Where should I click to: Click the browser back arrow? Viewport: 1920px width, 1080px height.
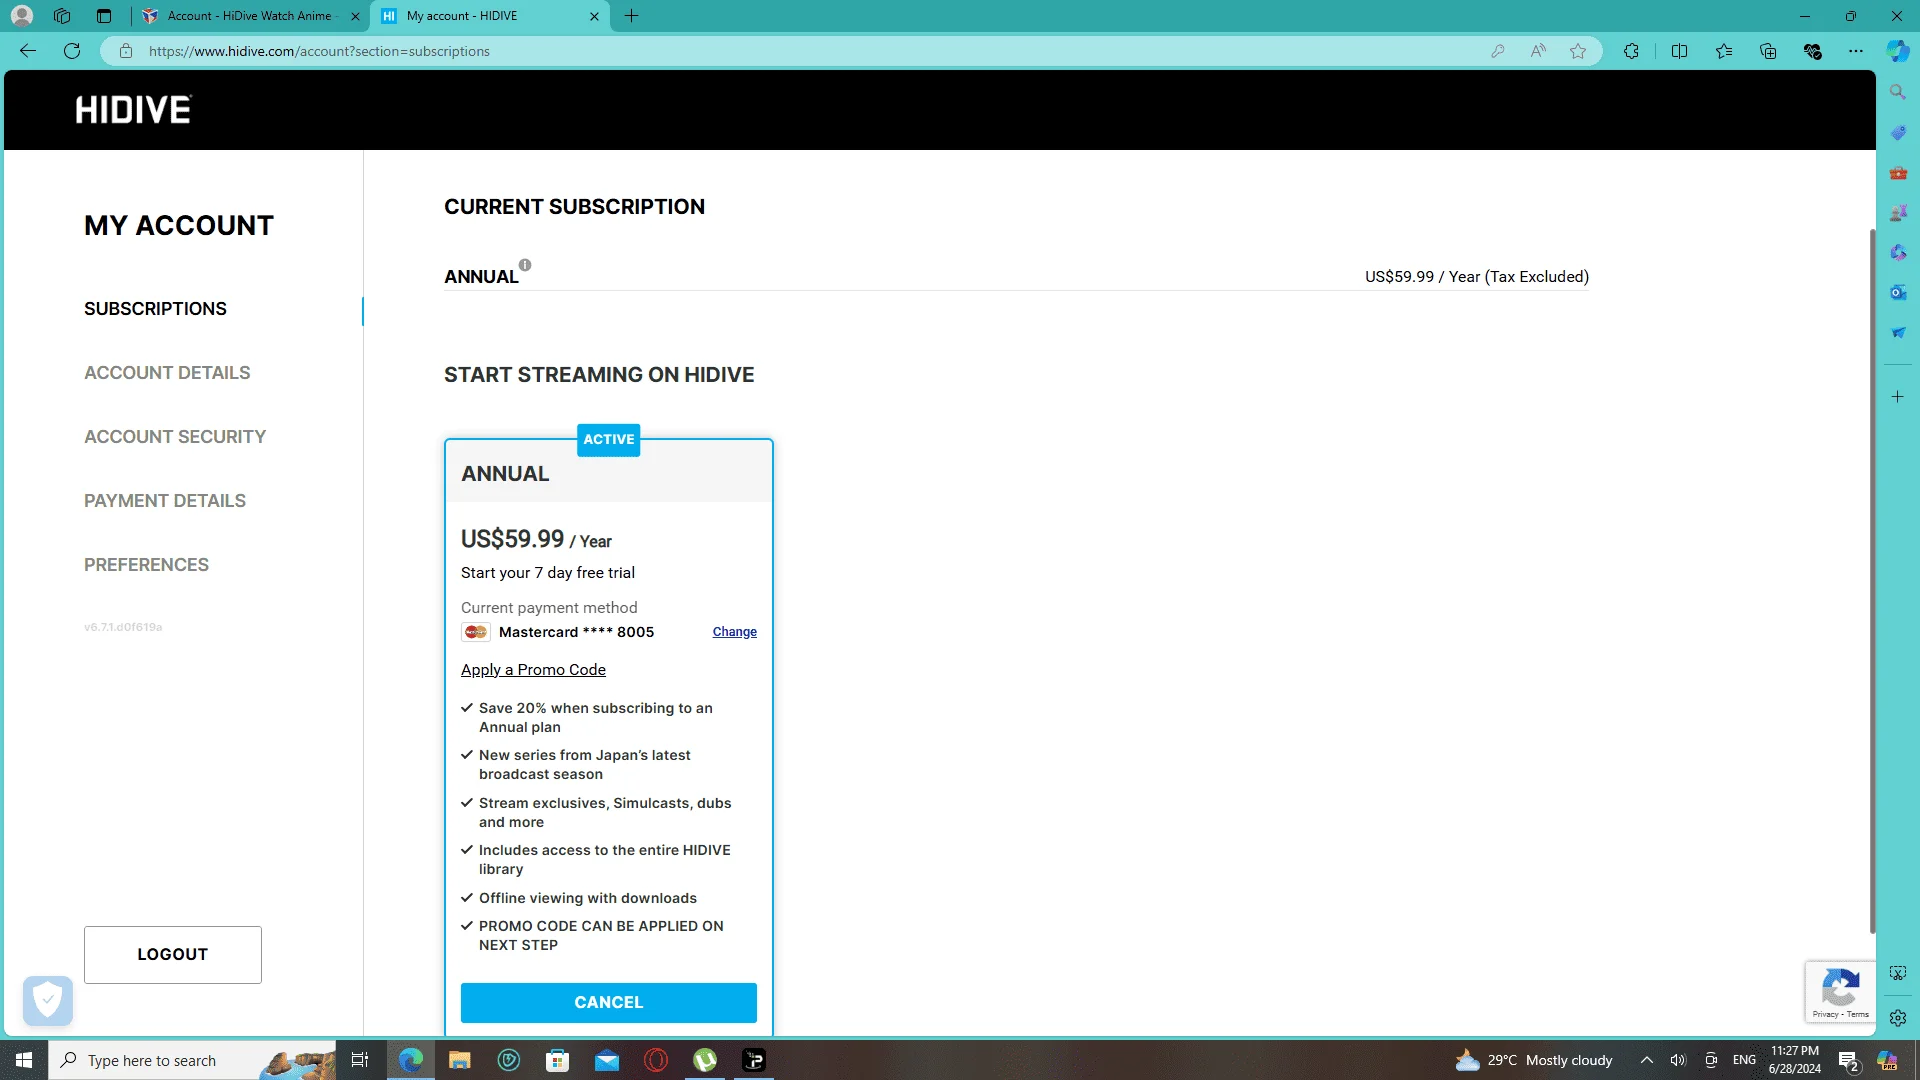click(x=28, y=51)
